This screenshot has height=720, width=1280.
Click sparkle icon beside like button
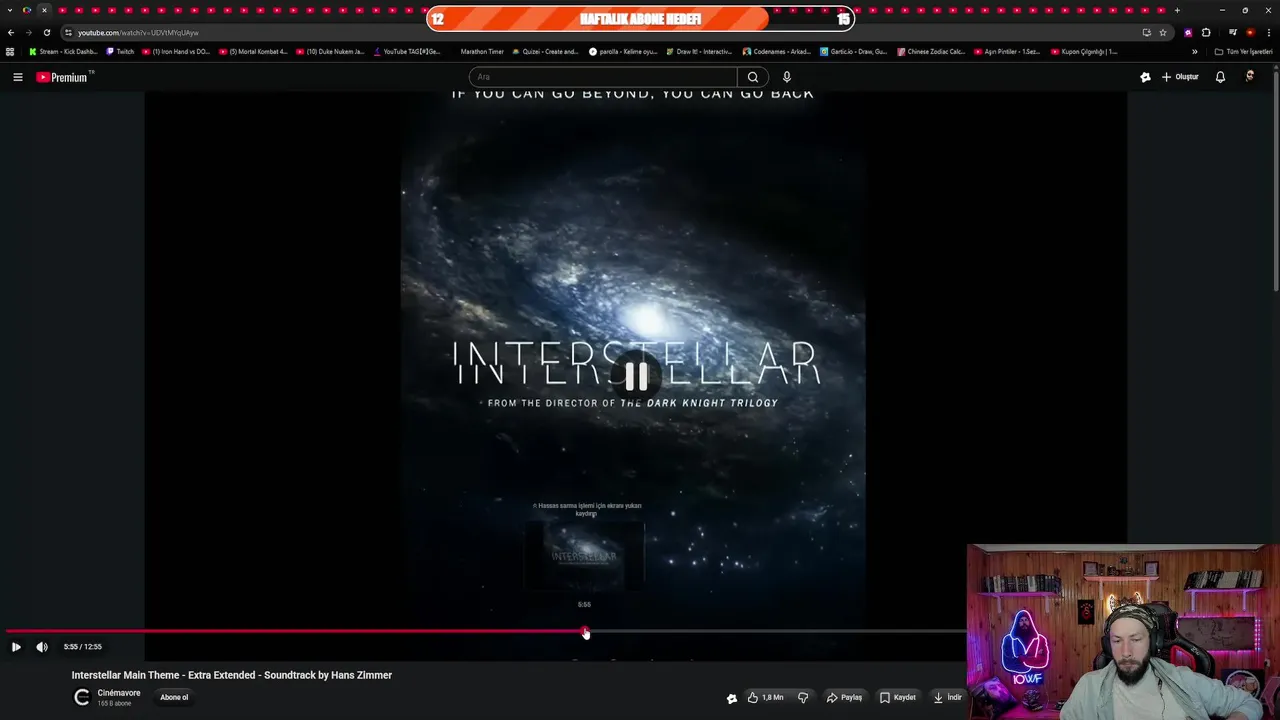pos(732,698)
